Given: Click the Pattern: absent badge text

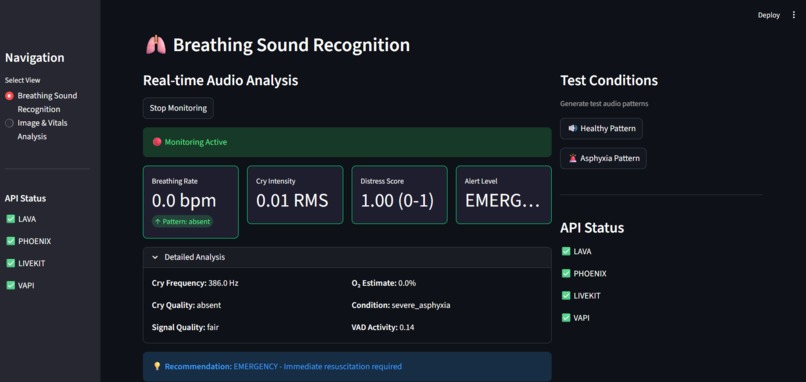Looking at the screenshot, I should [186, 221].
